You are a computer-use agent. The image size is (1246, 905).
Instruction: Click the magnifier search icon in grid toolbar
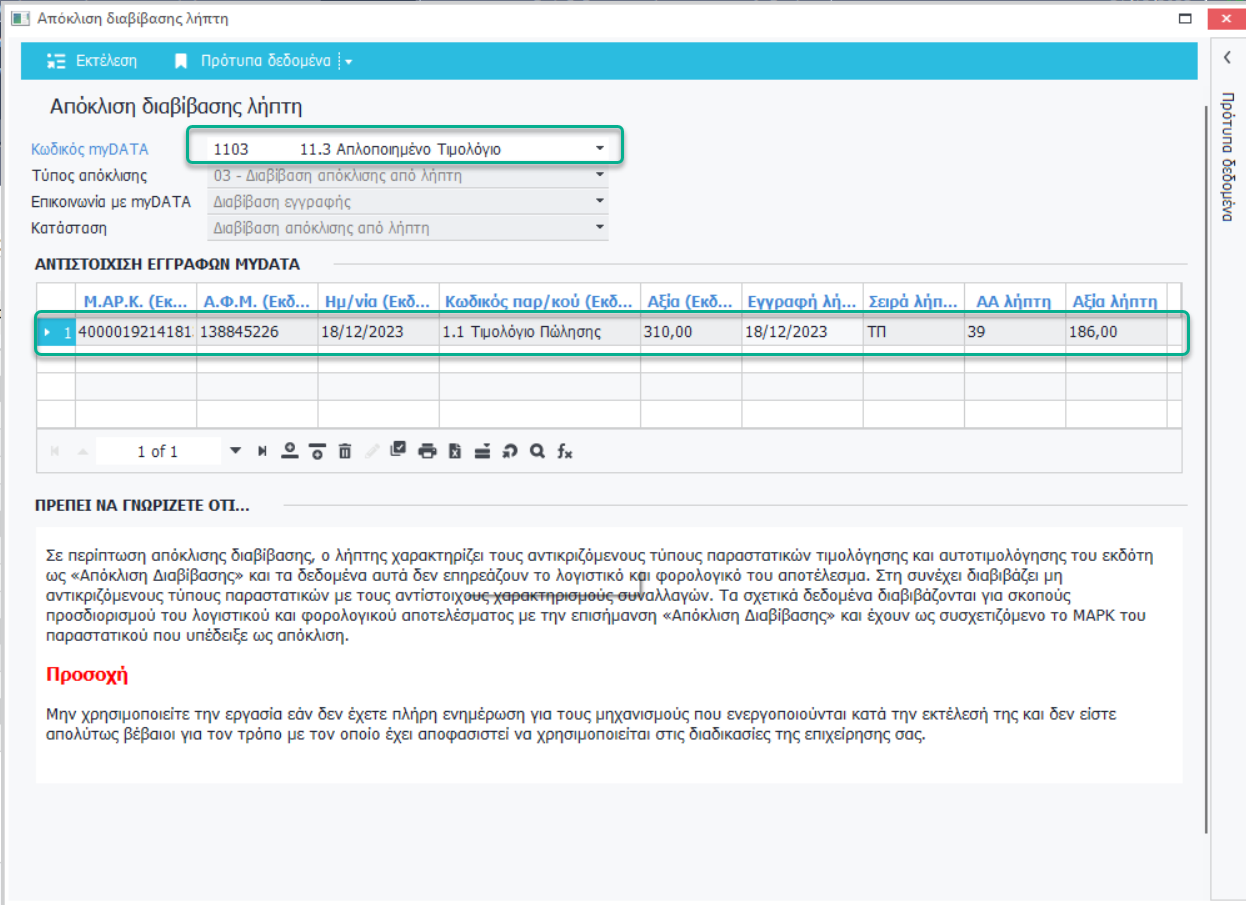537,452
